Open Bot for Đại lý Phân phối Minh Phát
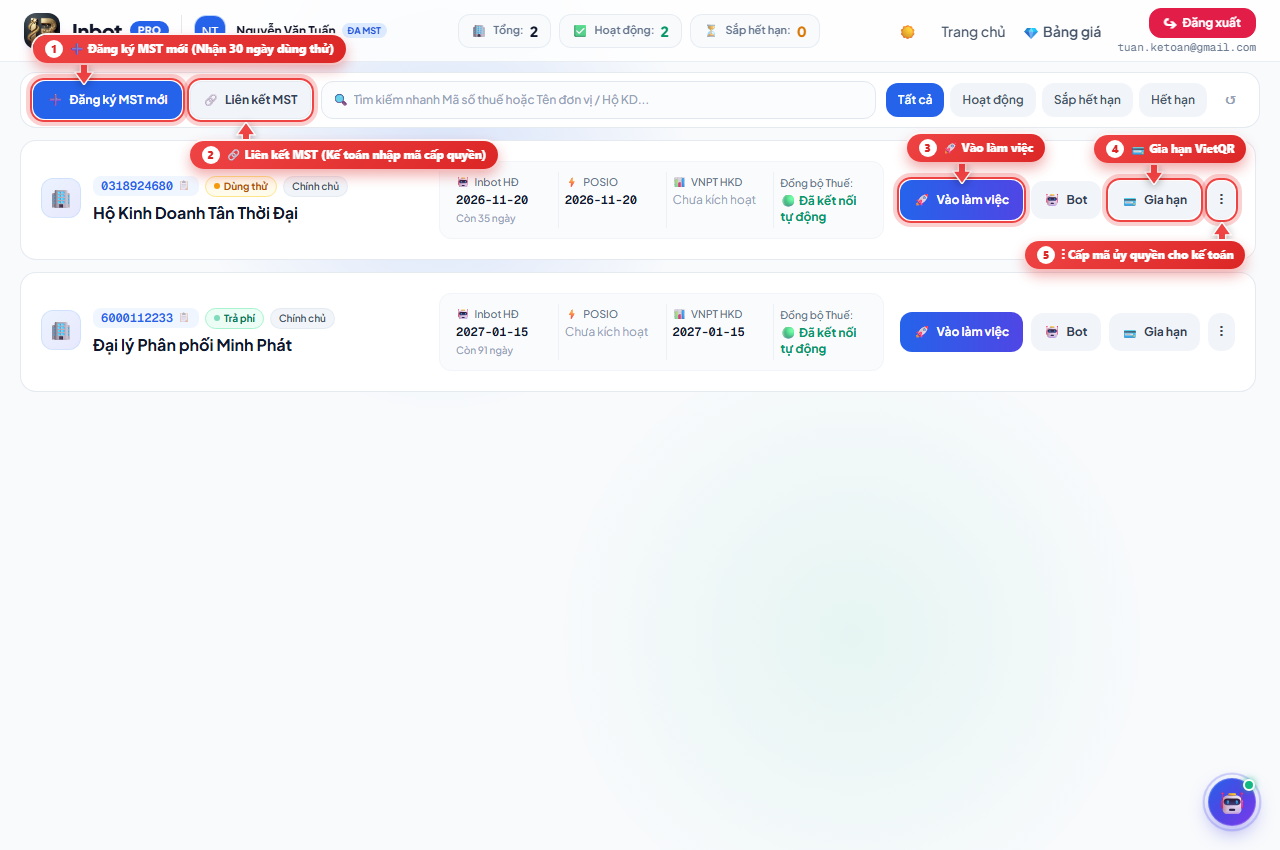The height and width of the screenshot is (850, 1280). click(1066, 332)
